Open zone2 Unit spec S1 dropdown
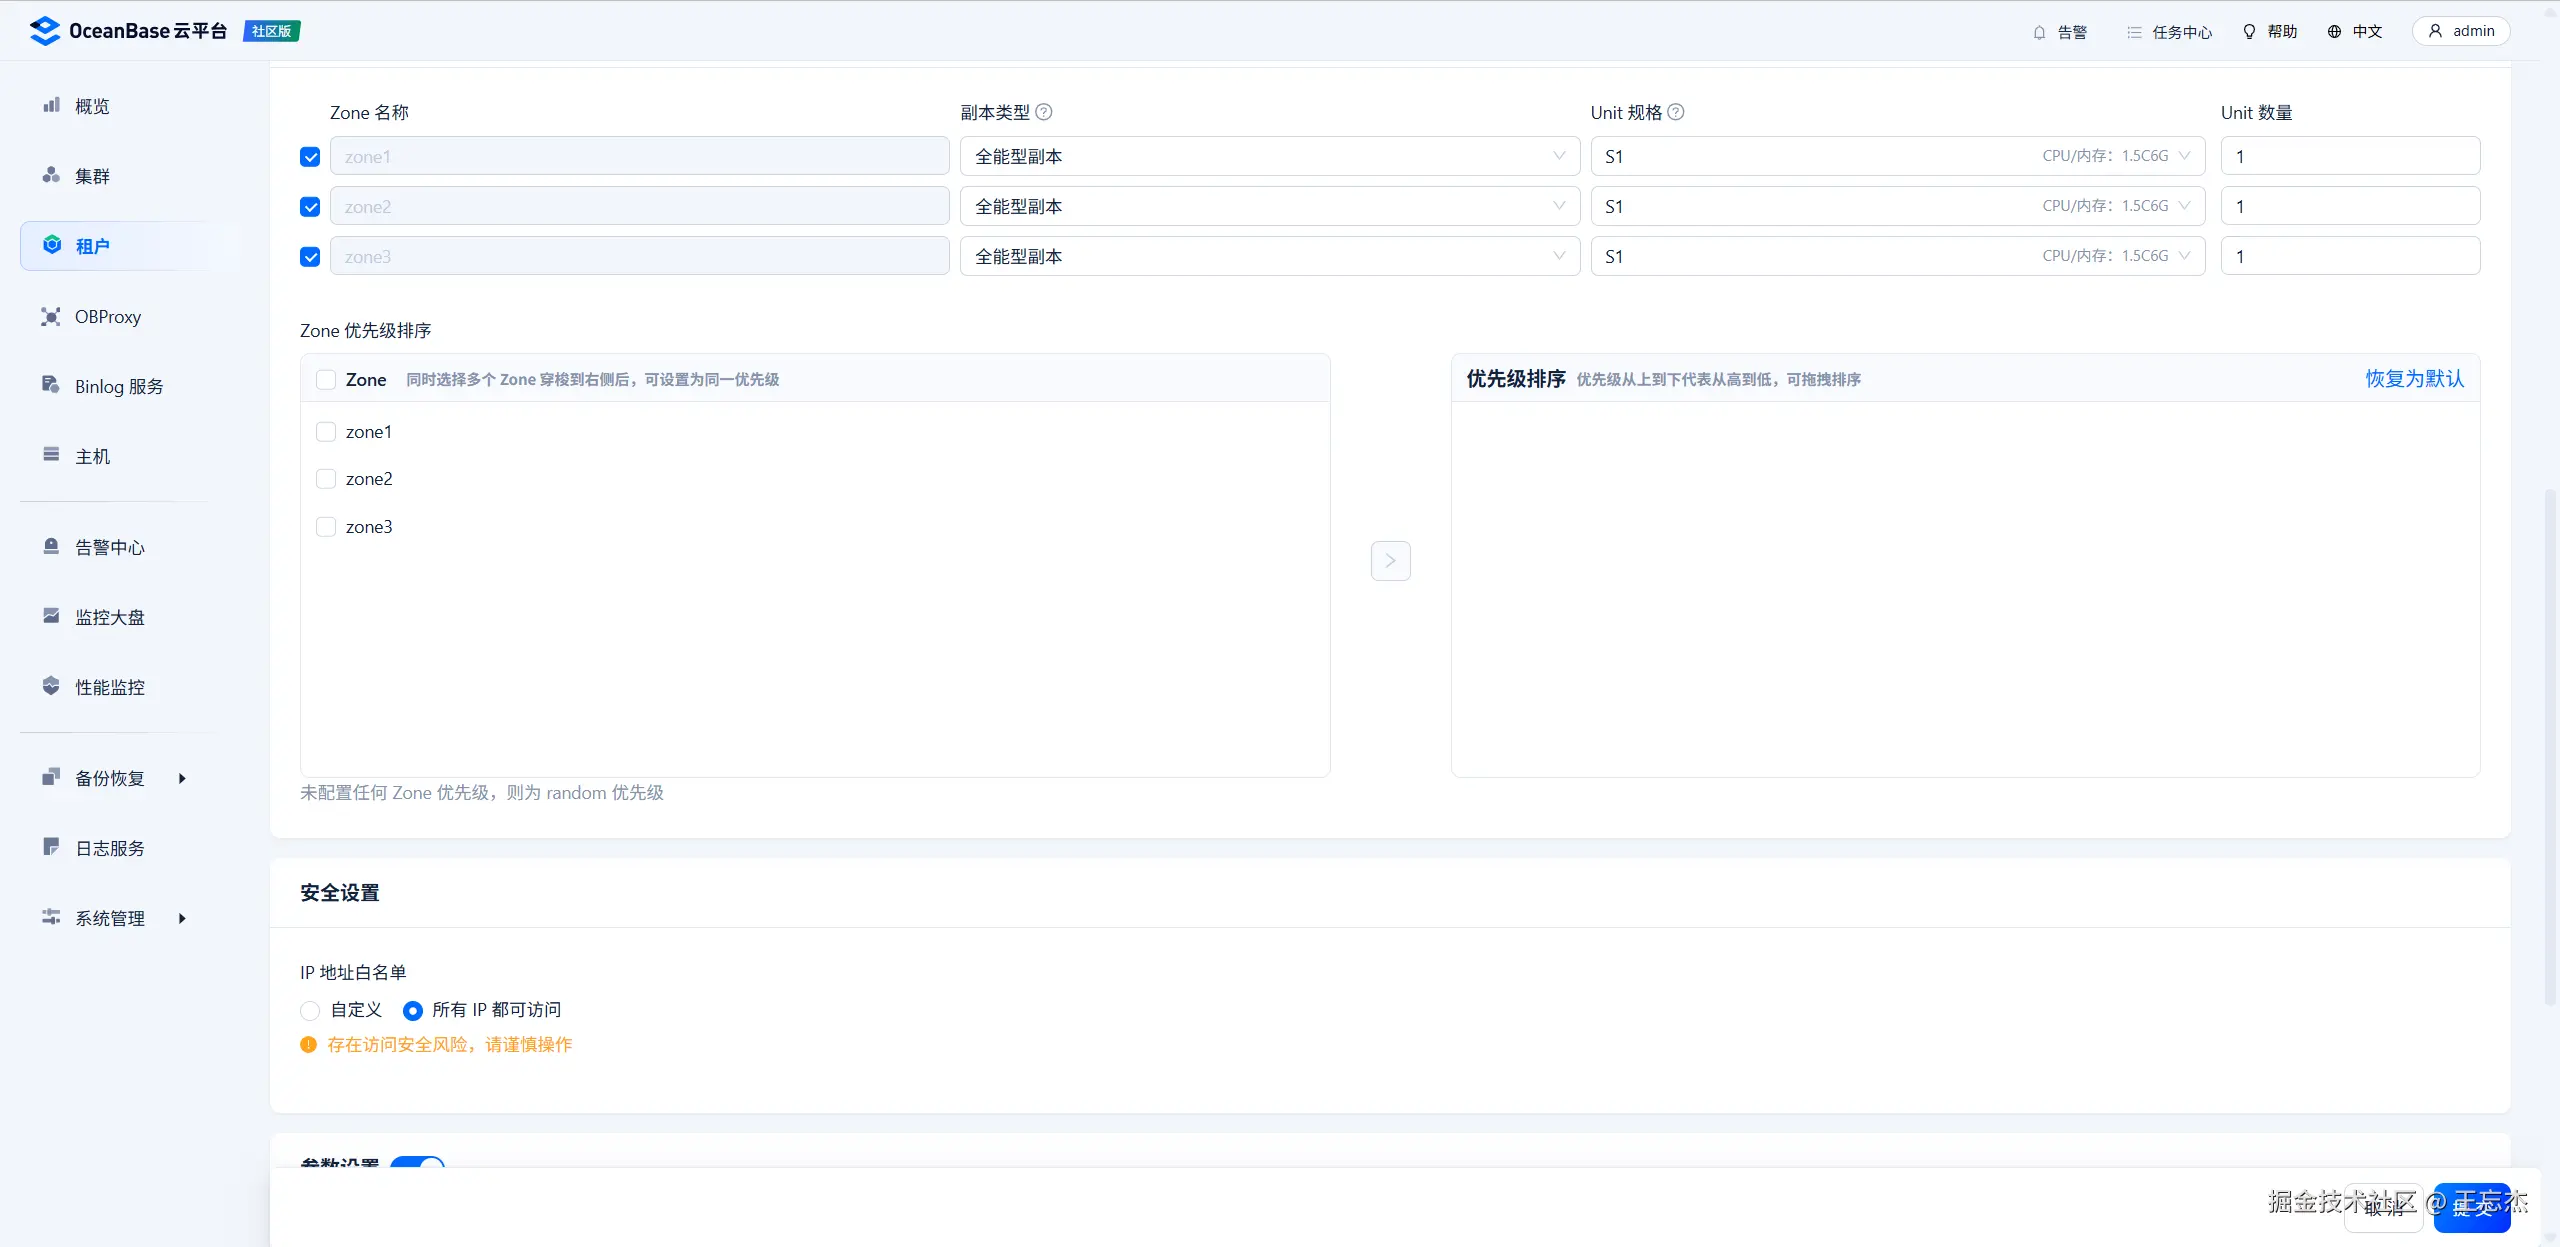 tap(1897, 206)
